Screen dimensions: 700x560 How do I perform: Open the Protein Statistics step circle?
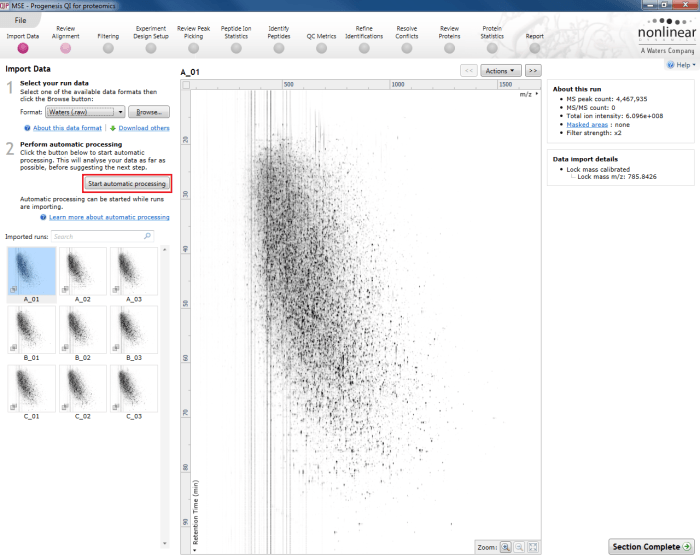coord(492,48)
